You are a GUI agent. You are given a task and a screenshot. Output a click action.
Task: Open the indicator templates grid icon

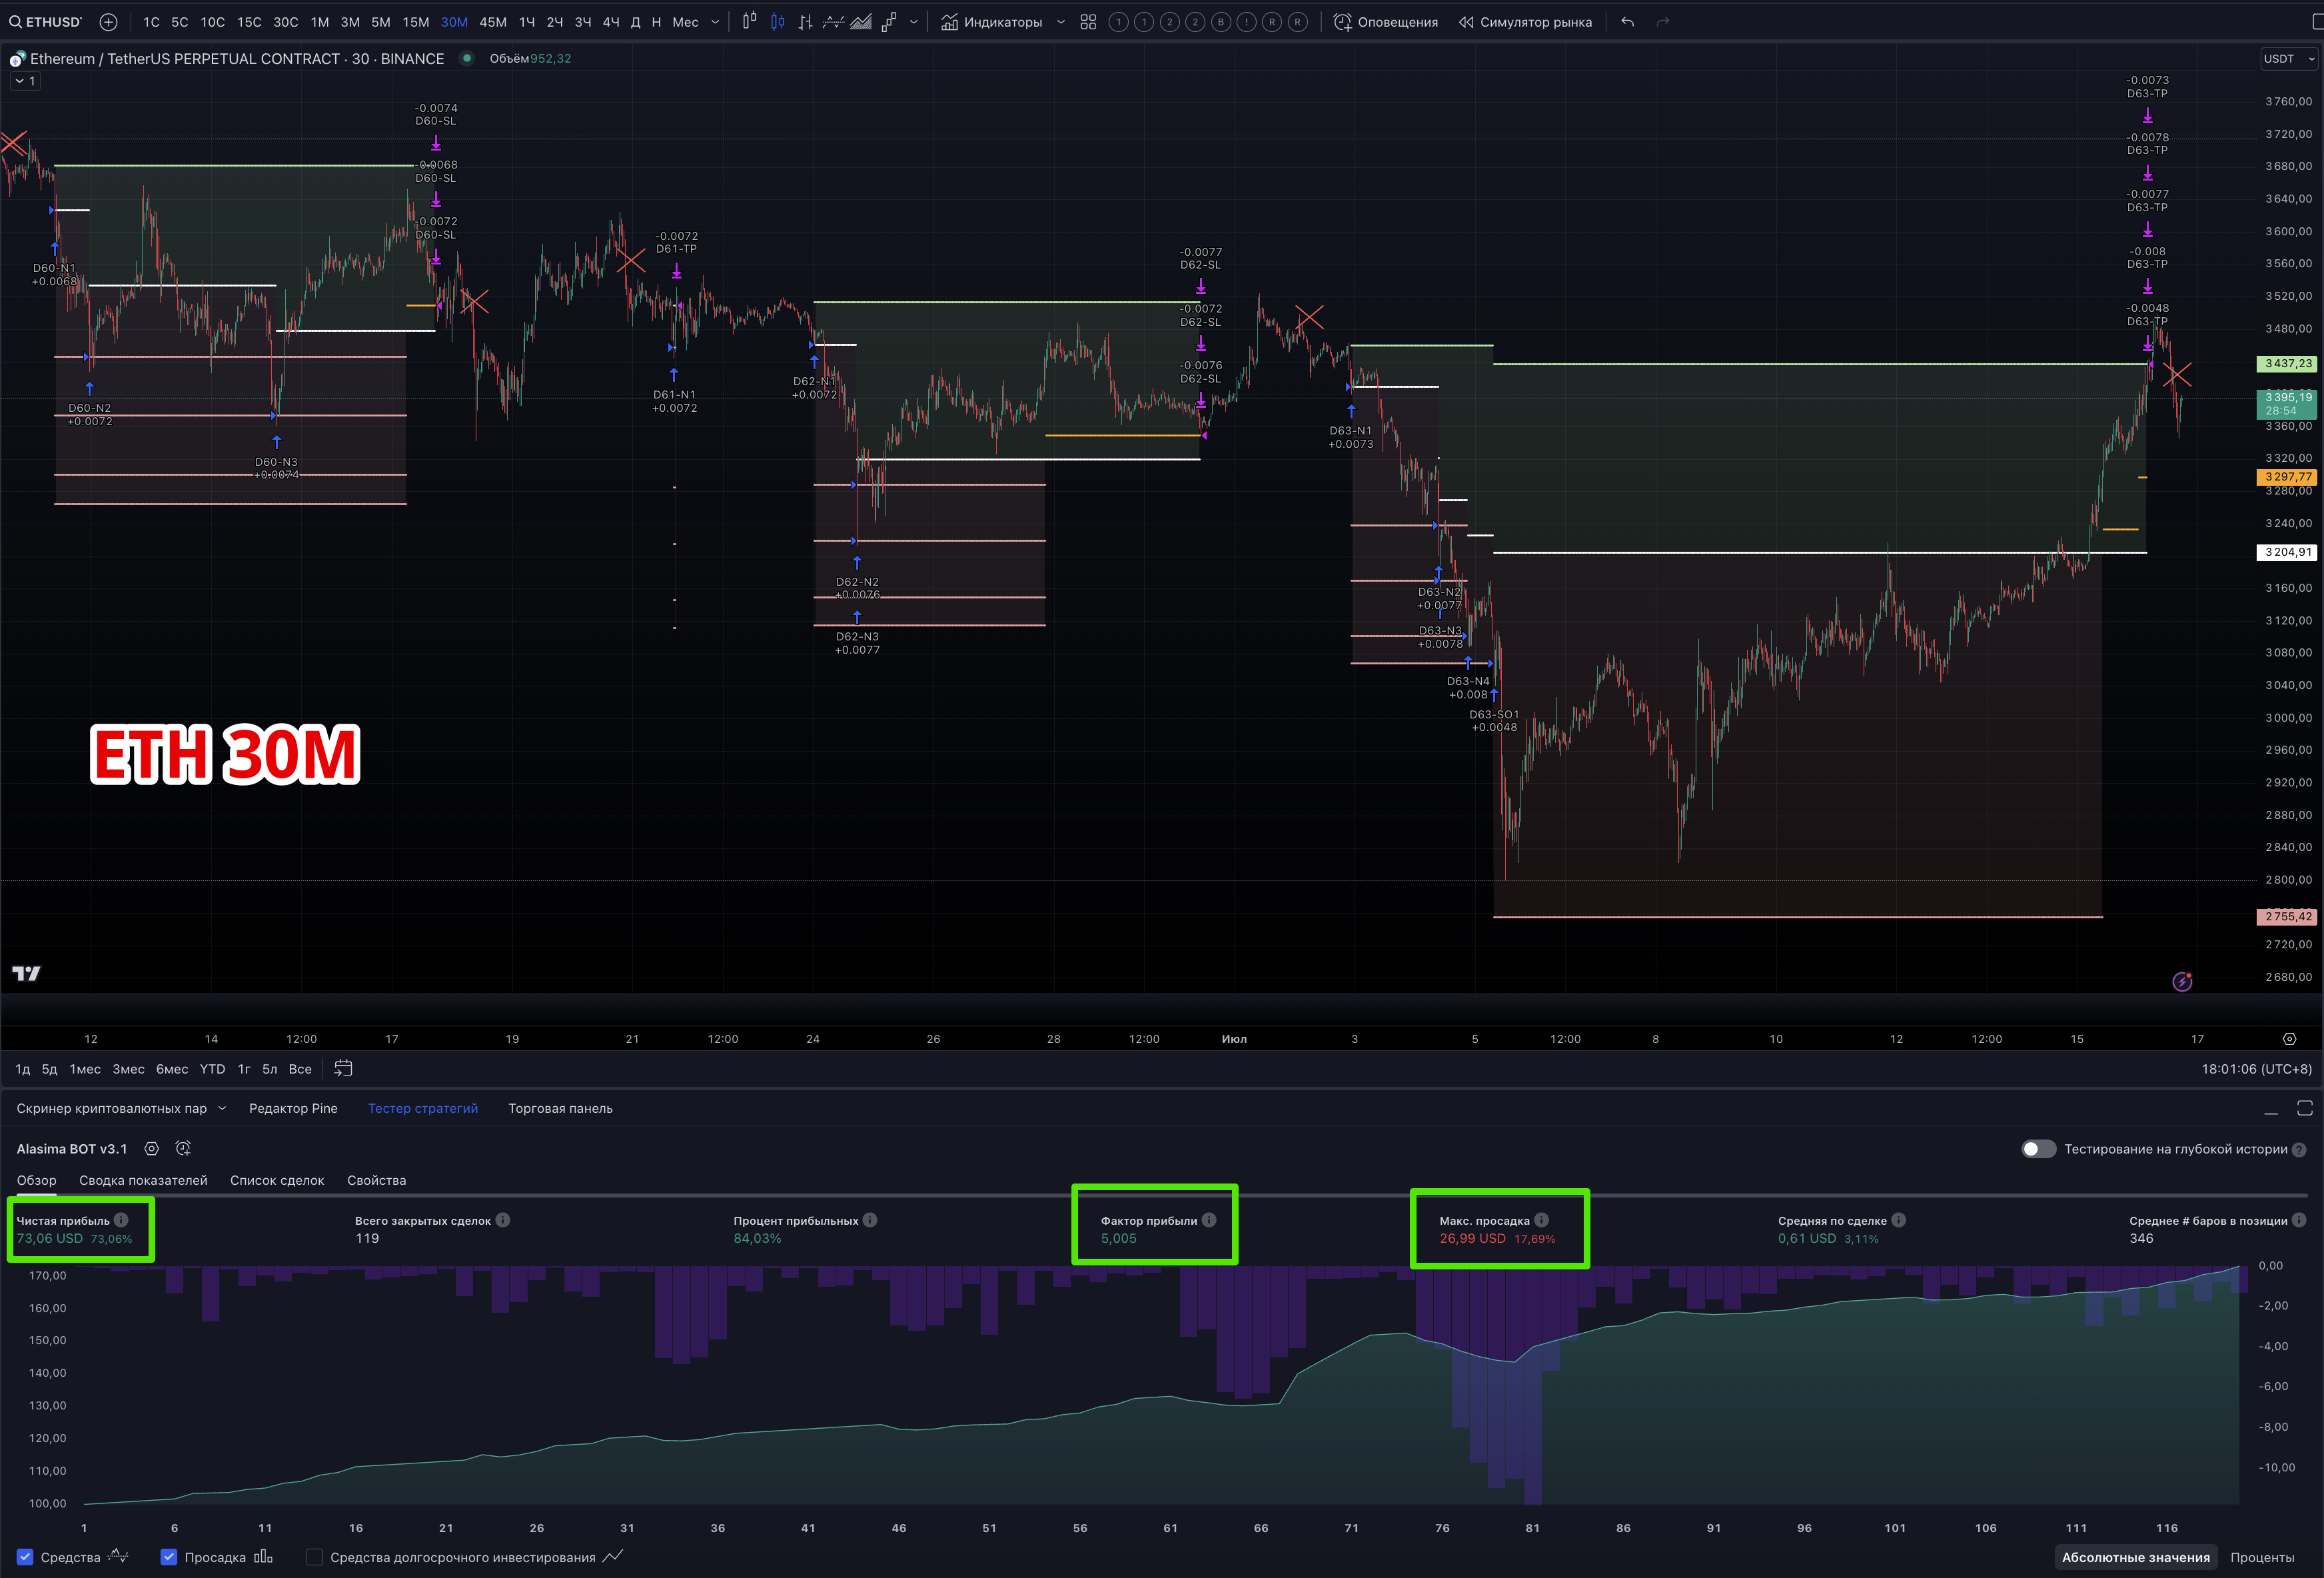pyautogui.click(x=1088, y=22)
